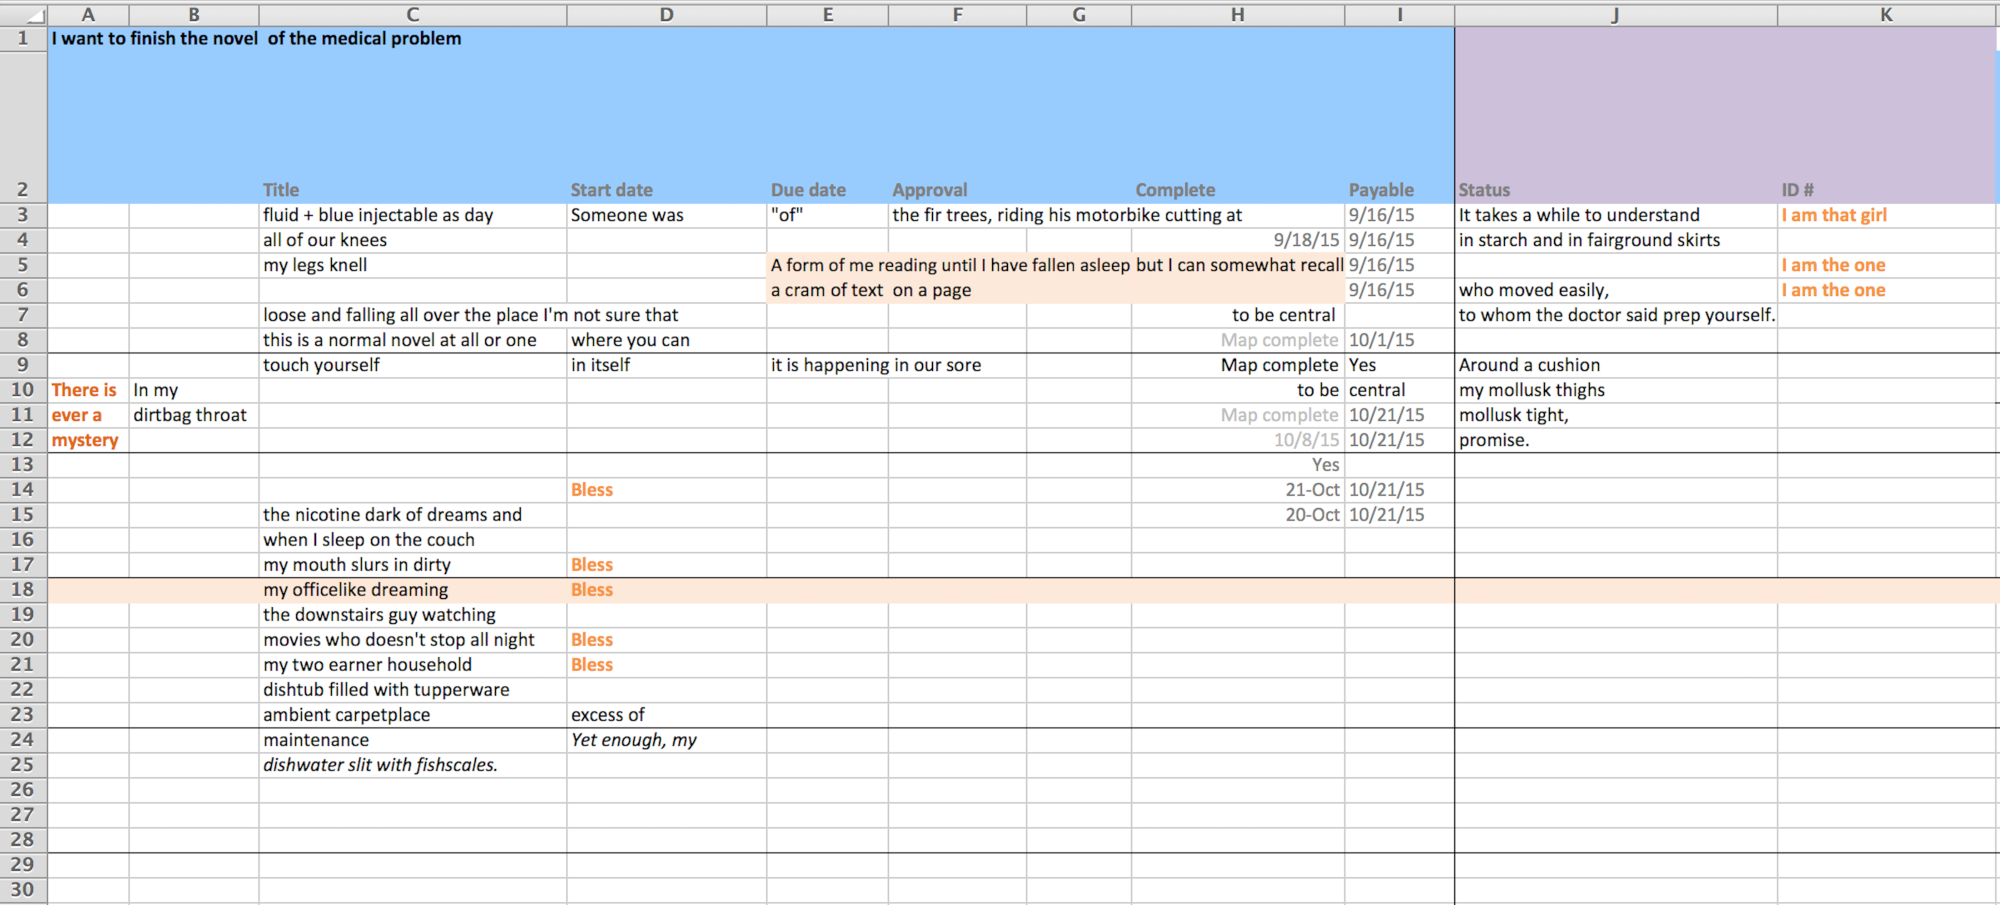Click the 'Due date' header cell

tap(827, 190)
